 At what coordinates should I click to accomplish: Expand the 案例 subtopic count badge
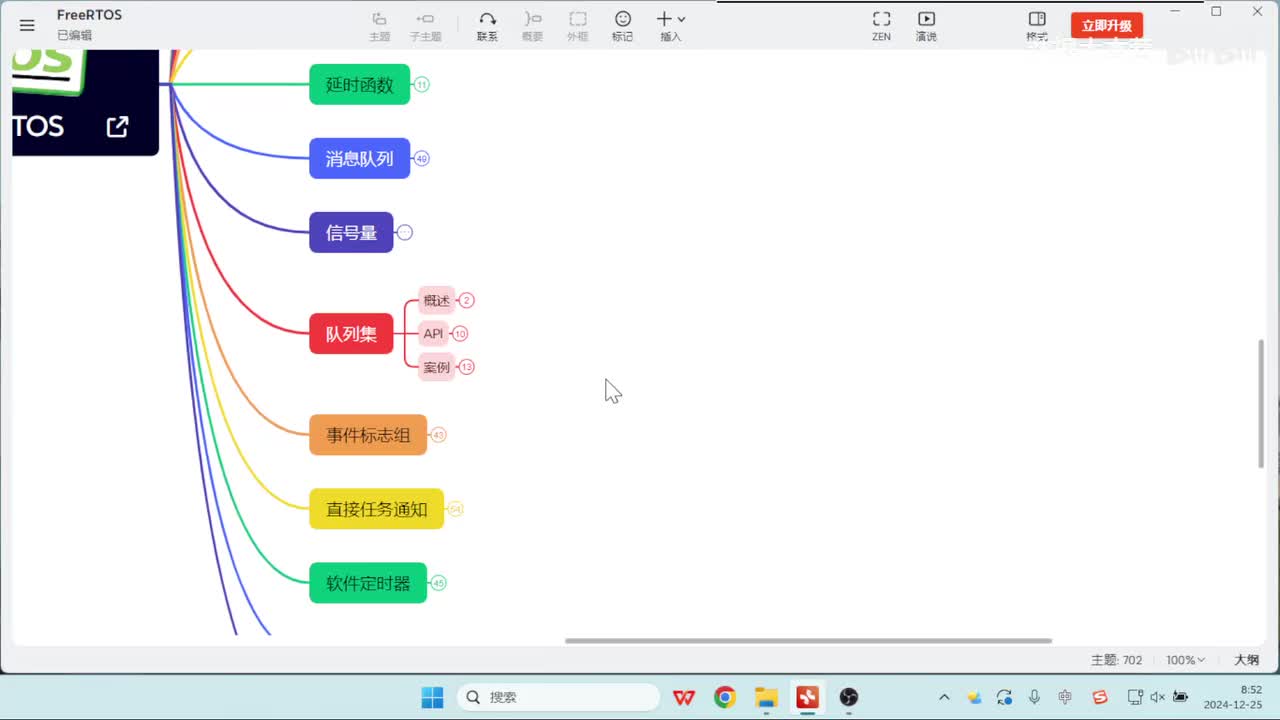point(467,367)
